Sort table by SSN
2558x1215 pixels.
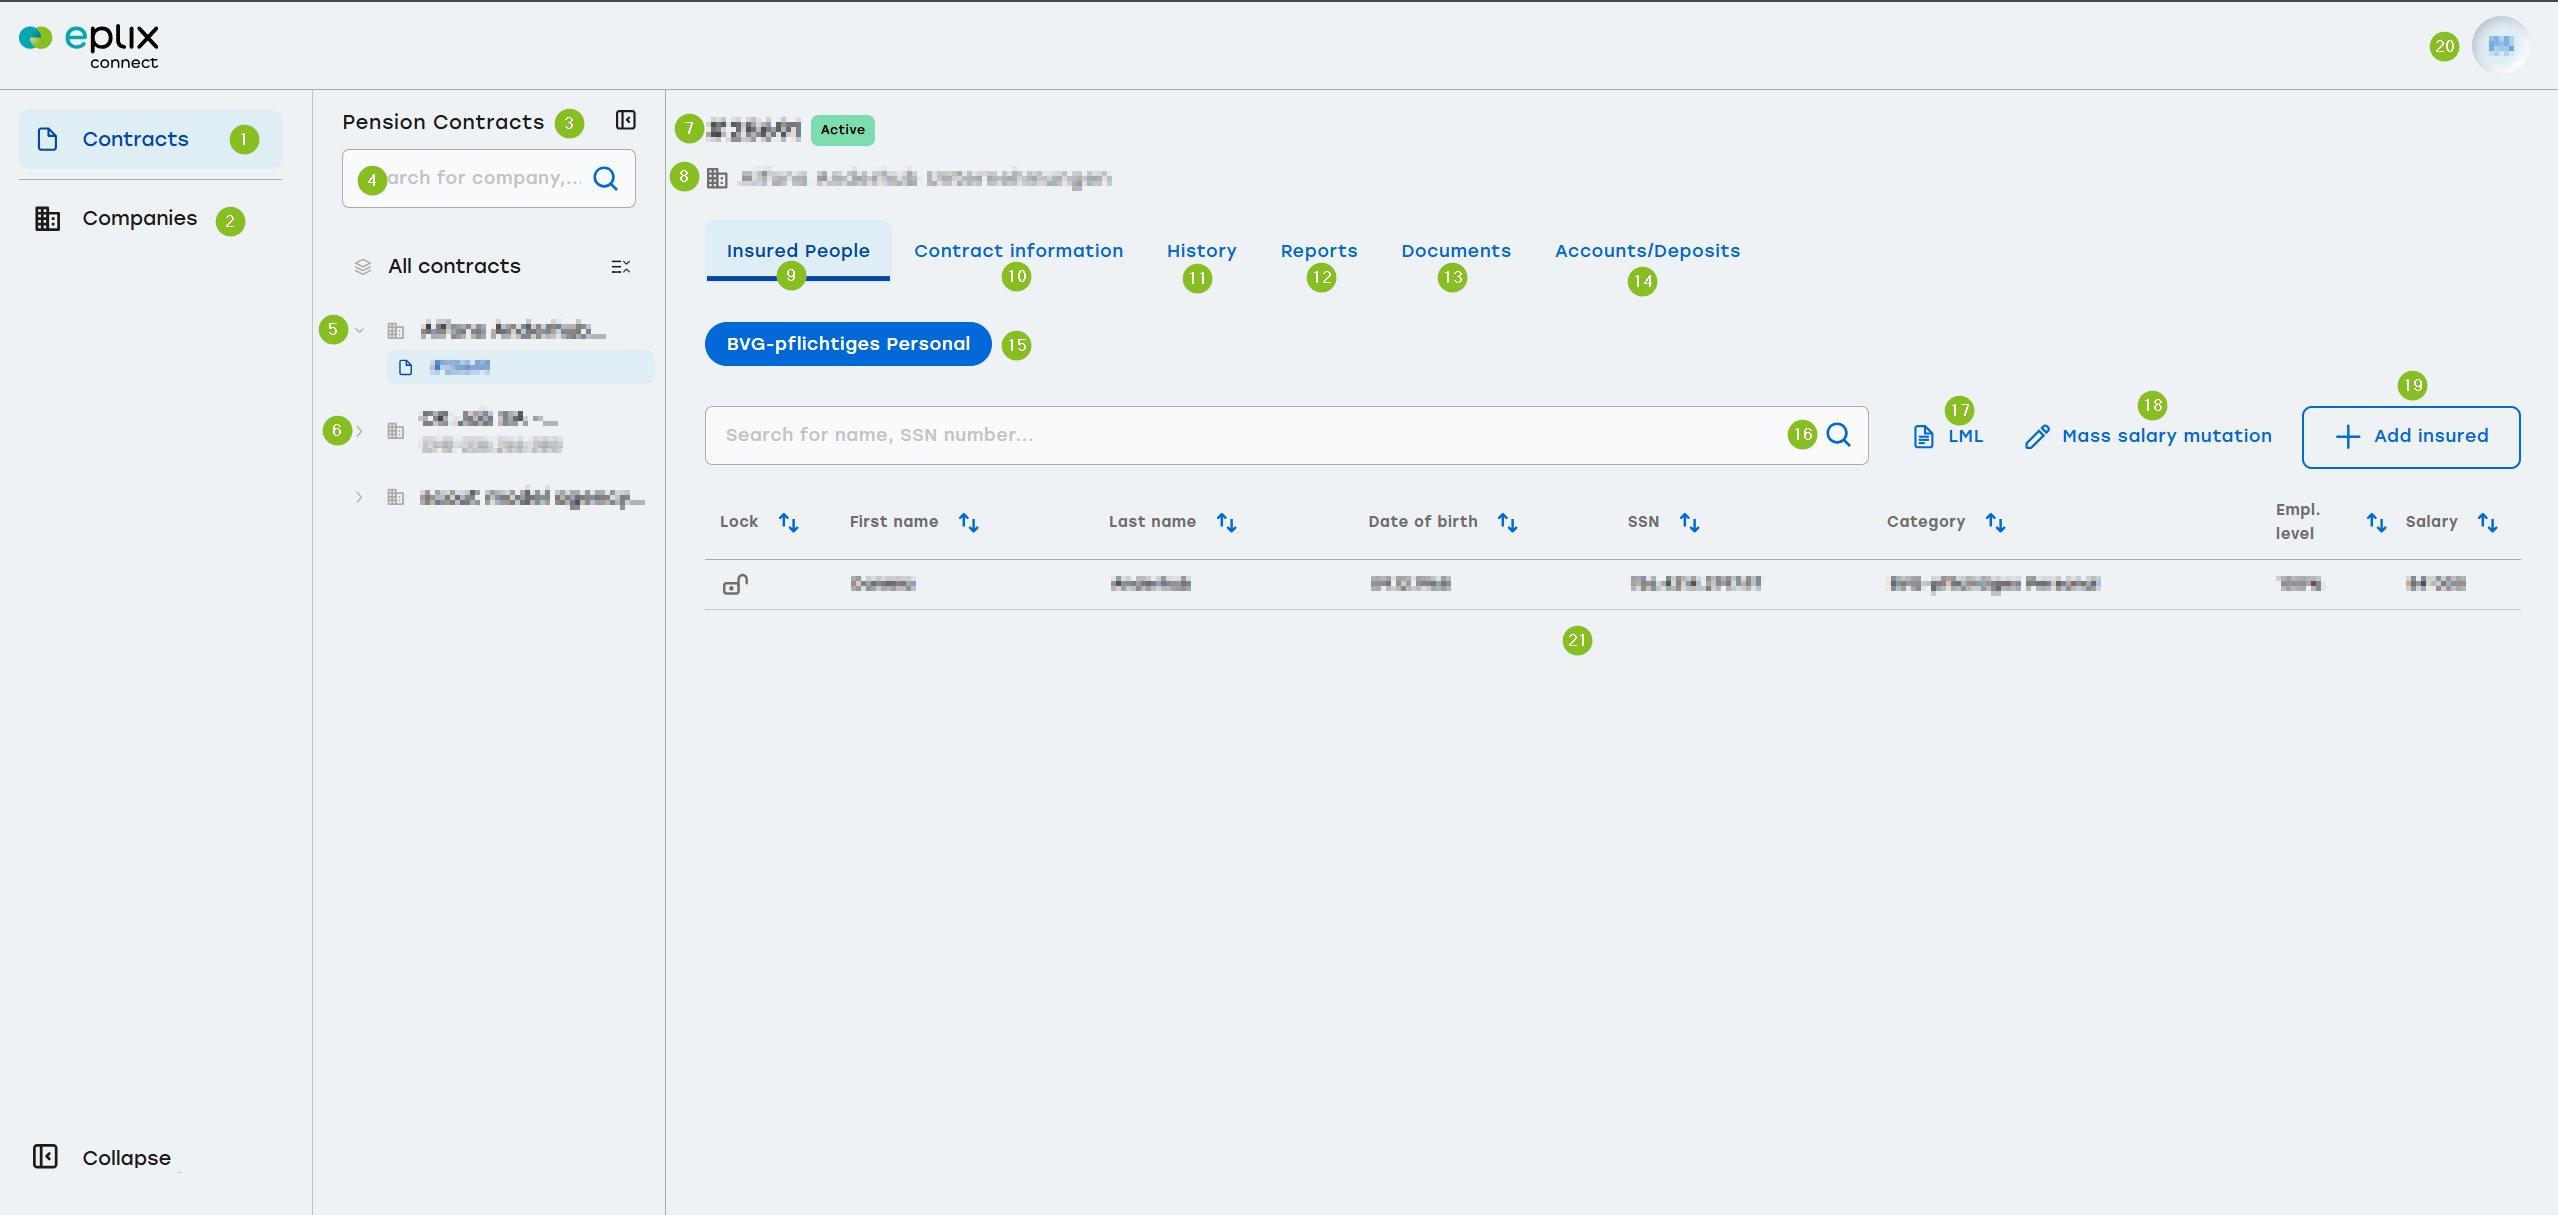pyautogui.click(x=1689, y=522)
